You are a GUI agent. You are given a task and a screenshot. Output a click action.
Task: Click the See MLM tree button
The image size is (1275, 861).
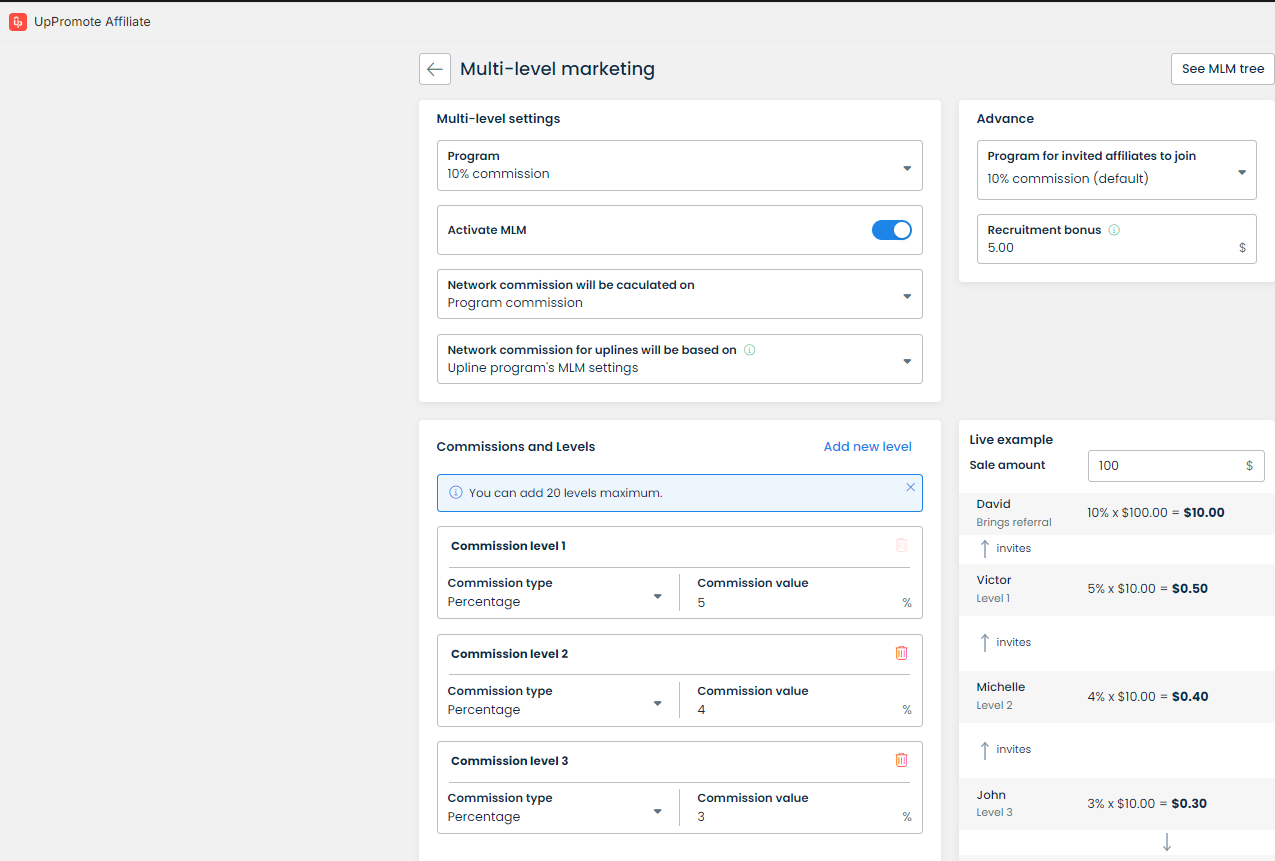(1222, 69)
